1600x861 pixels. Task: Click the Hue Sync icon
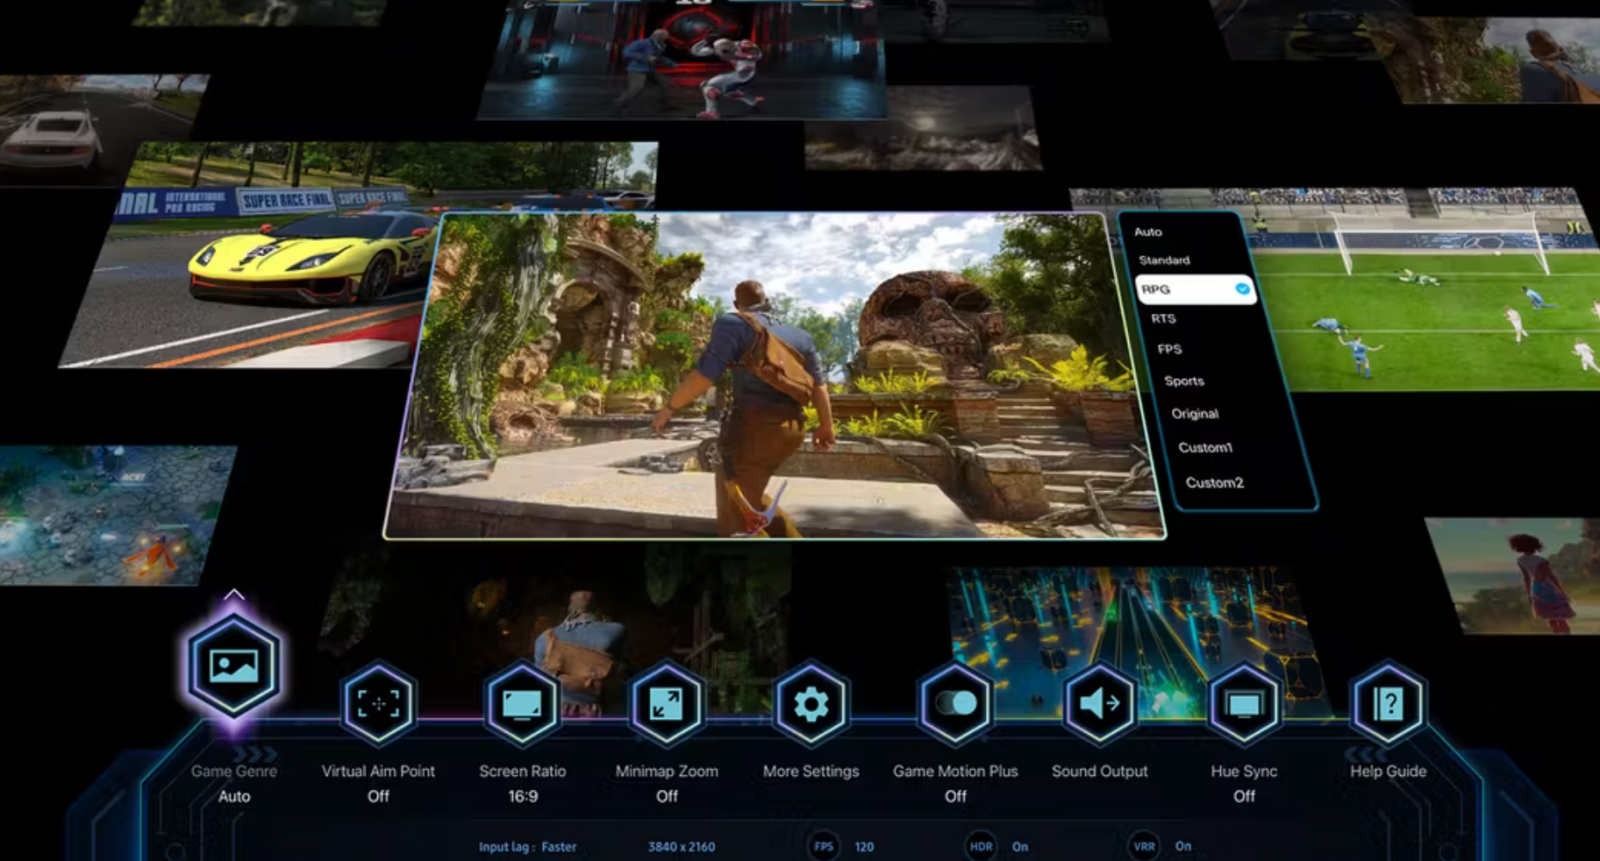point(1244,704)
